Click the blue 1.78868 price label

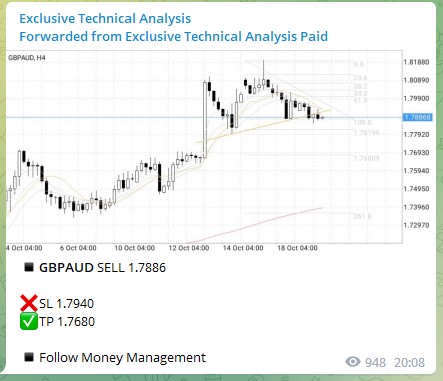tap(418, 117)
